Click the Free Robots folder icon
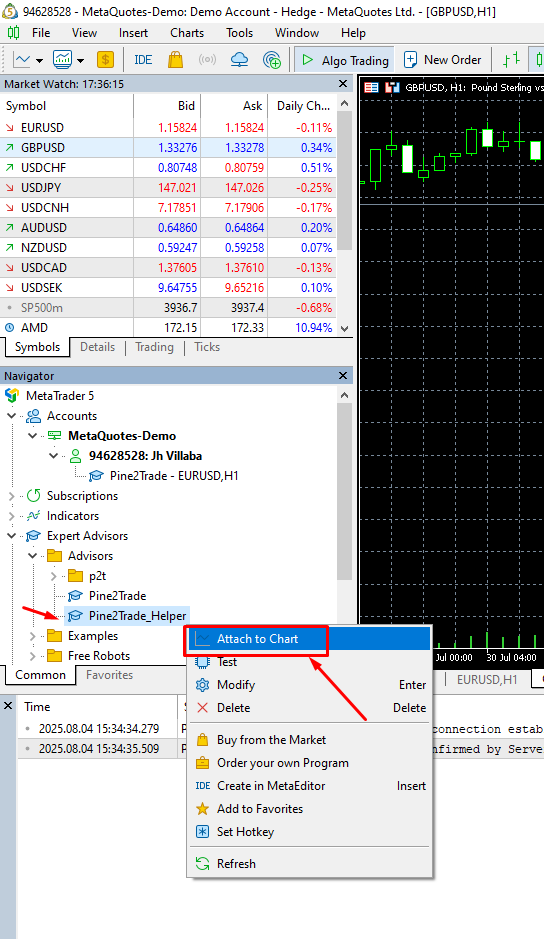The height and width of the screenshot is (939, 544). [55, 656]
